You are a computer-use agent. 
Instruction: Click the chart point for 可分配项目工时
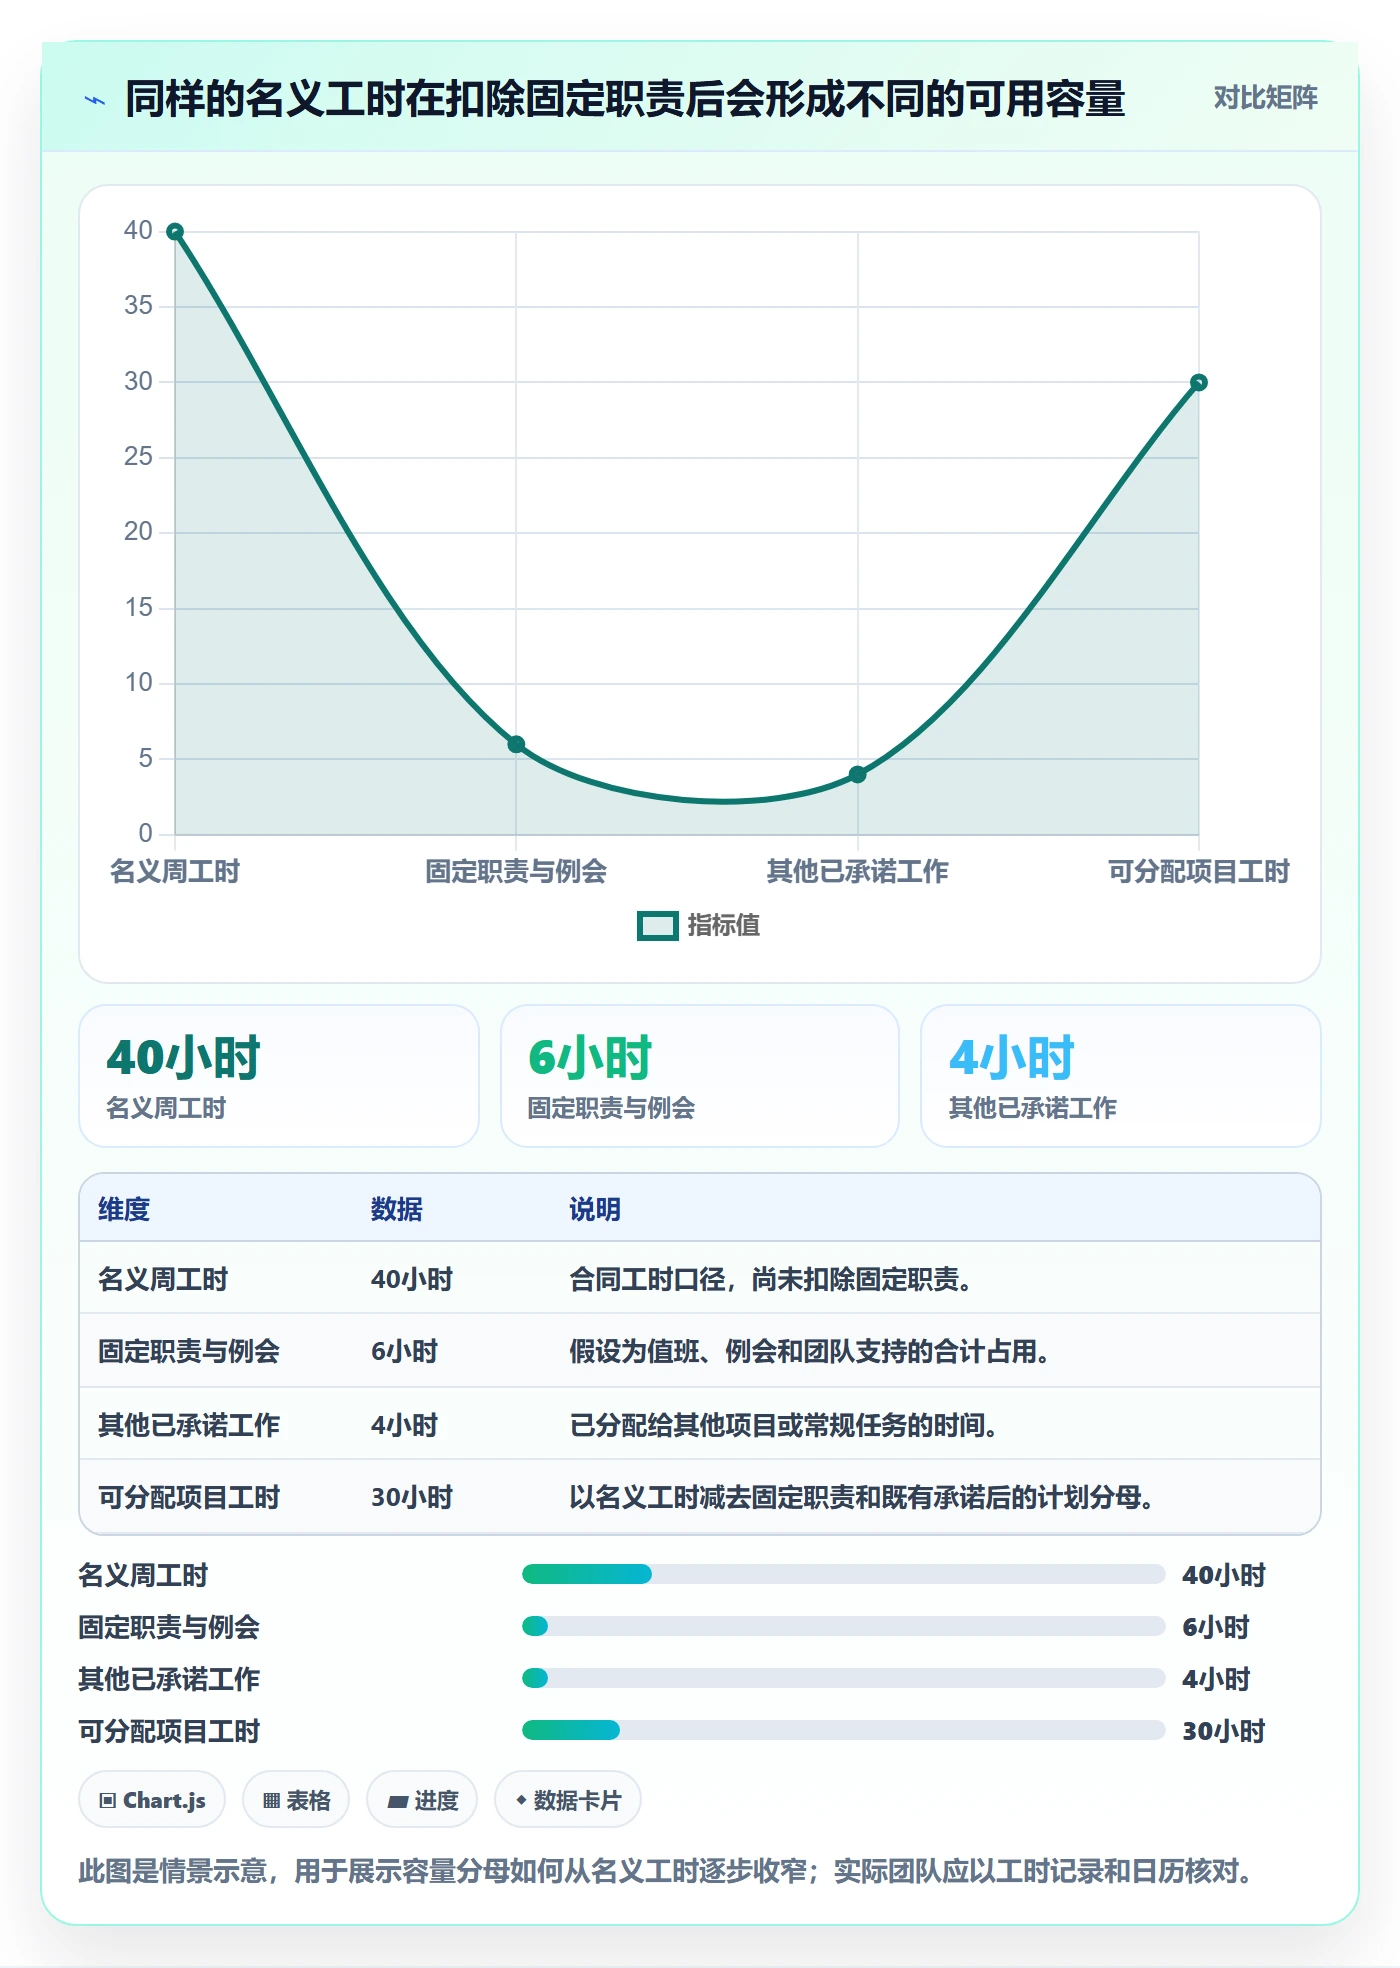[1199, 382]
